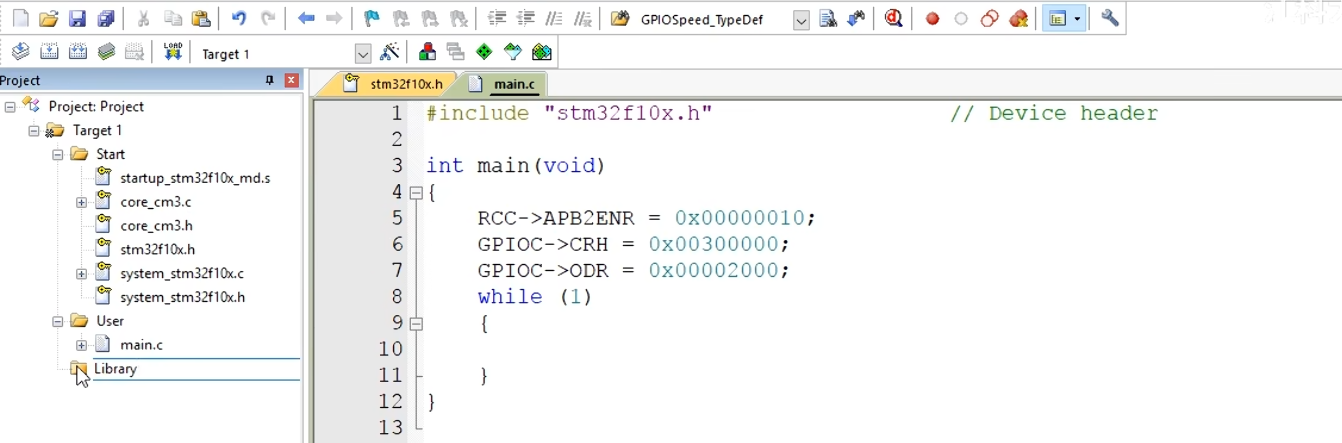Open Configuration wrench icon
Screen dimensions: 1342x443
point(1109,18)
